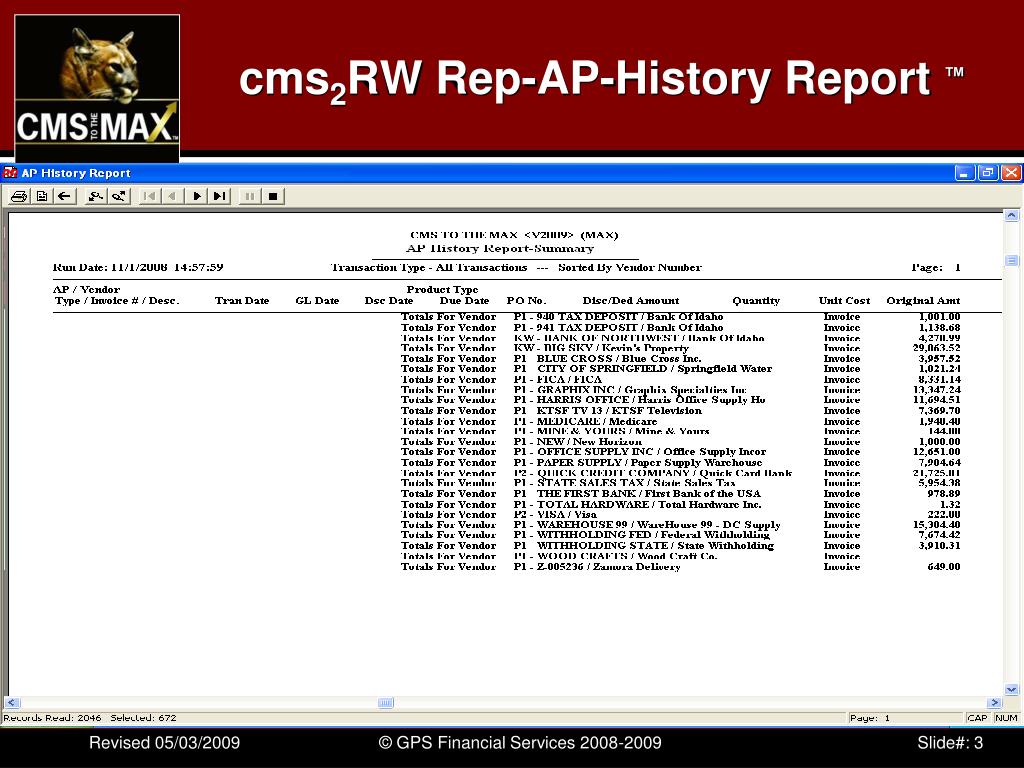Click 'Records Read: 2046' status text
1024x768 pixels.
(x=52, y=718)
